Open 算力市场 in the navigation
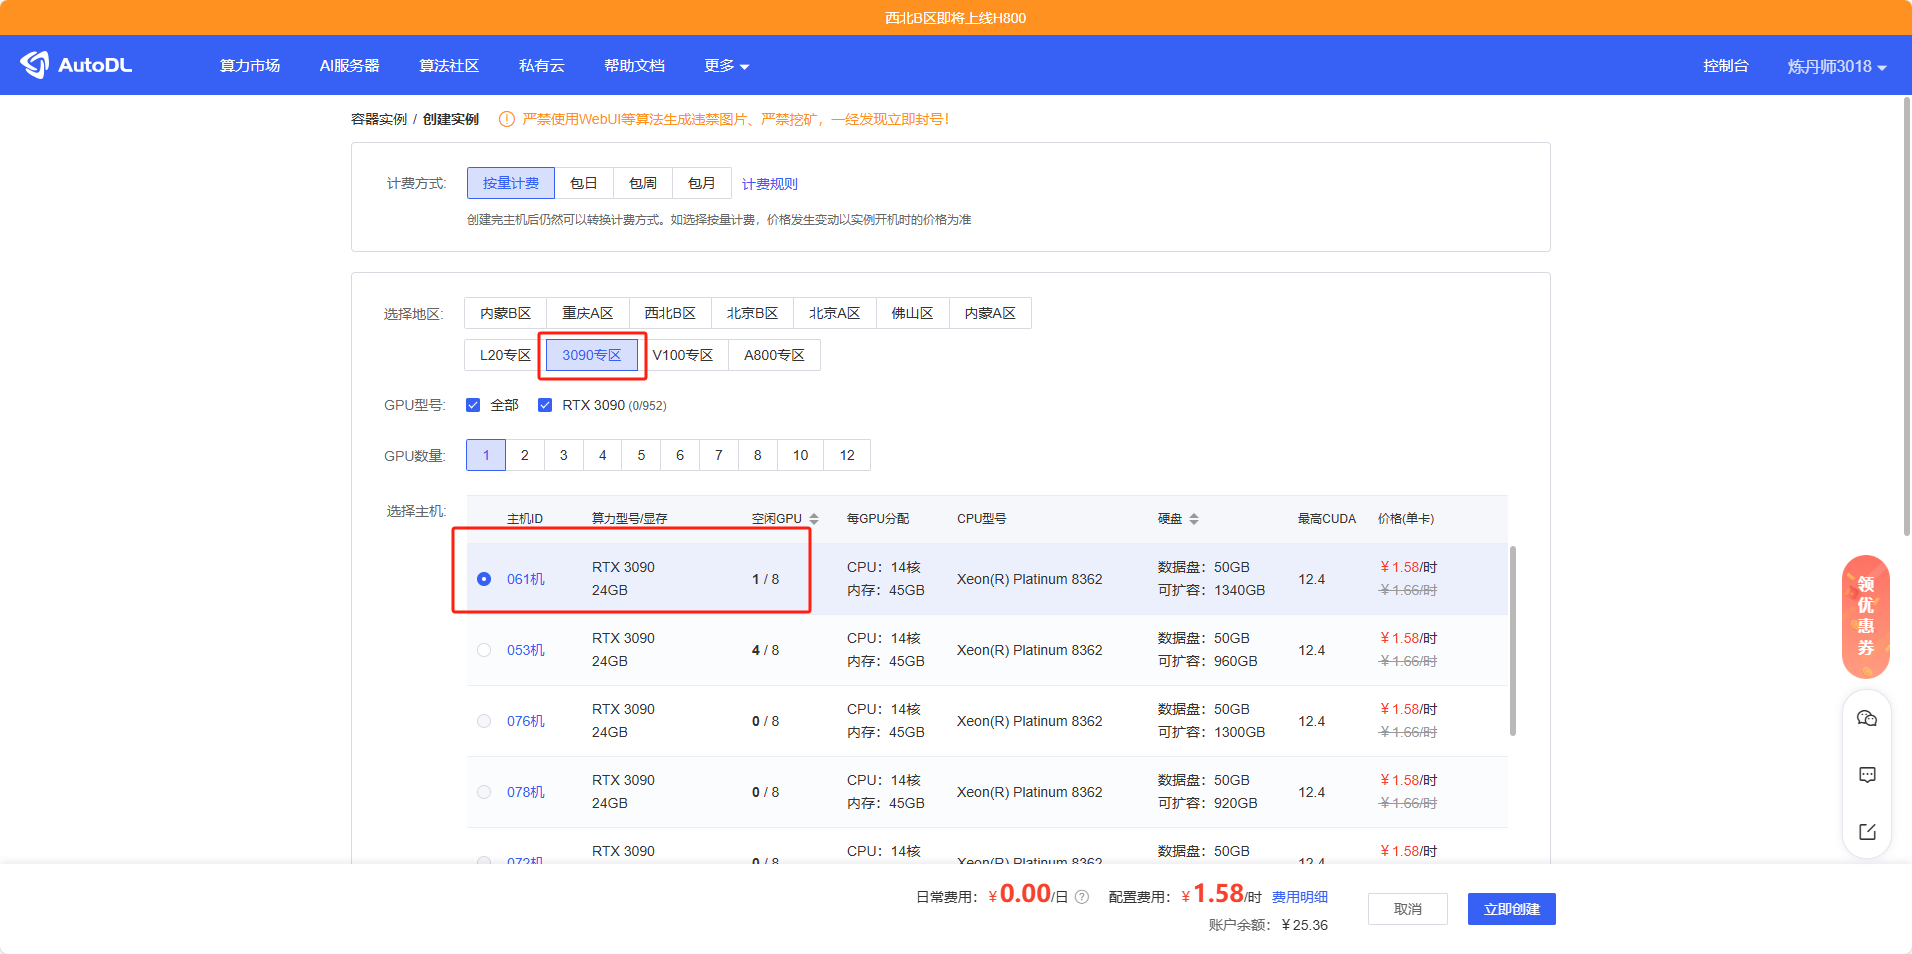 [x=250, y=66]
